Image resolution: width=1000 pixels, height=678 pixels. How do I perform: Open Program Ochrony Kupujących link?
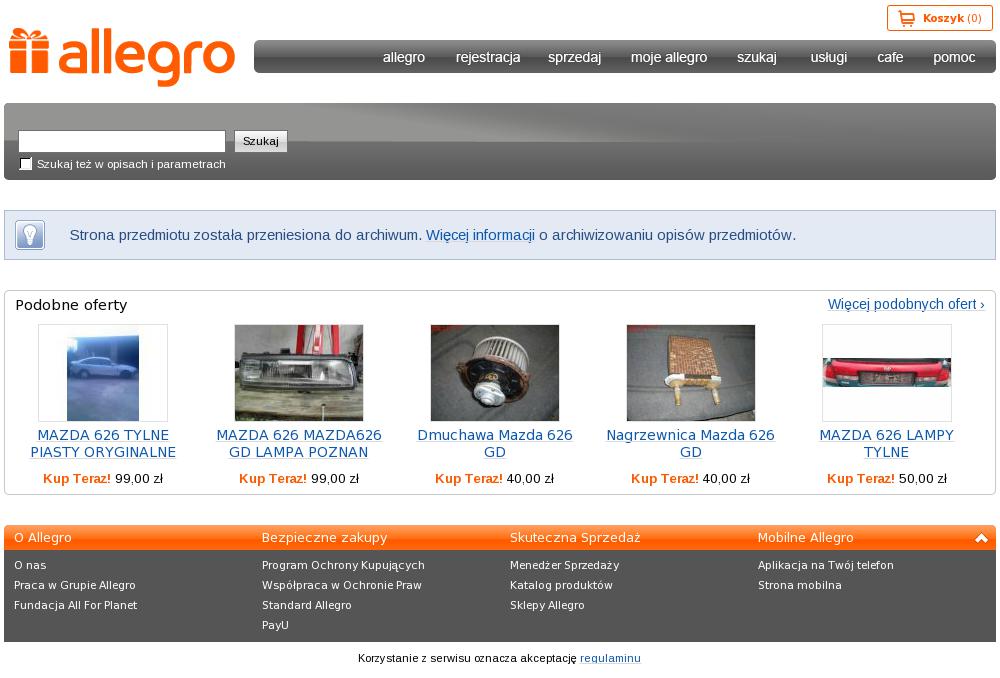(x=343, y=565)
